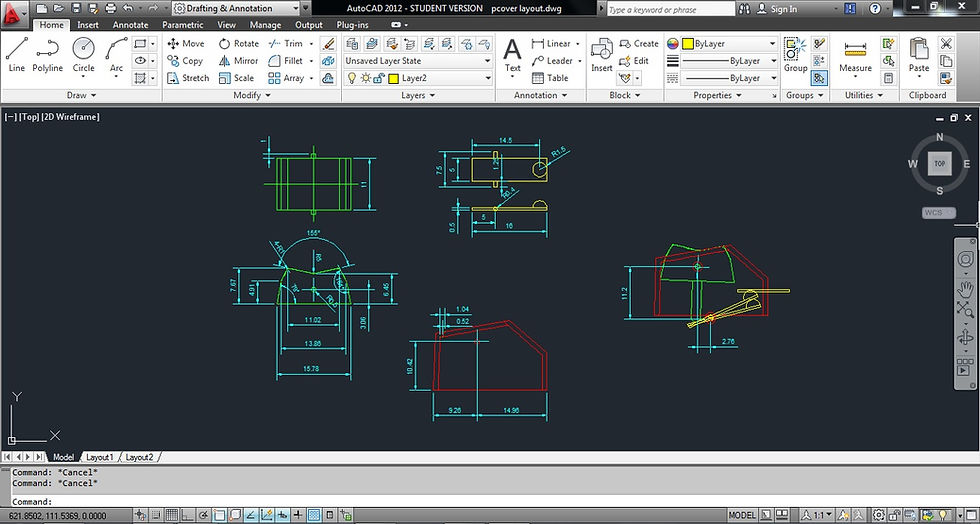Toggle Lineweight display in status bar
The width and height of the screenshot is (980, 524).
pos(298,515)
